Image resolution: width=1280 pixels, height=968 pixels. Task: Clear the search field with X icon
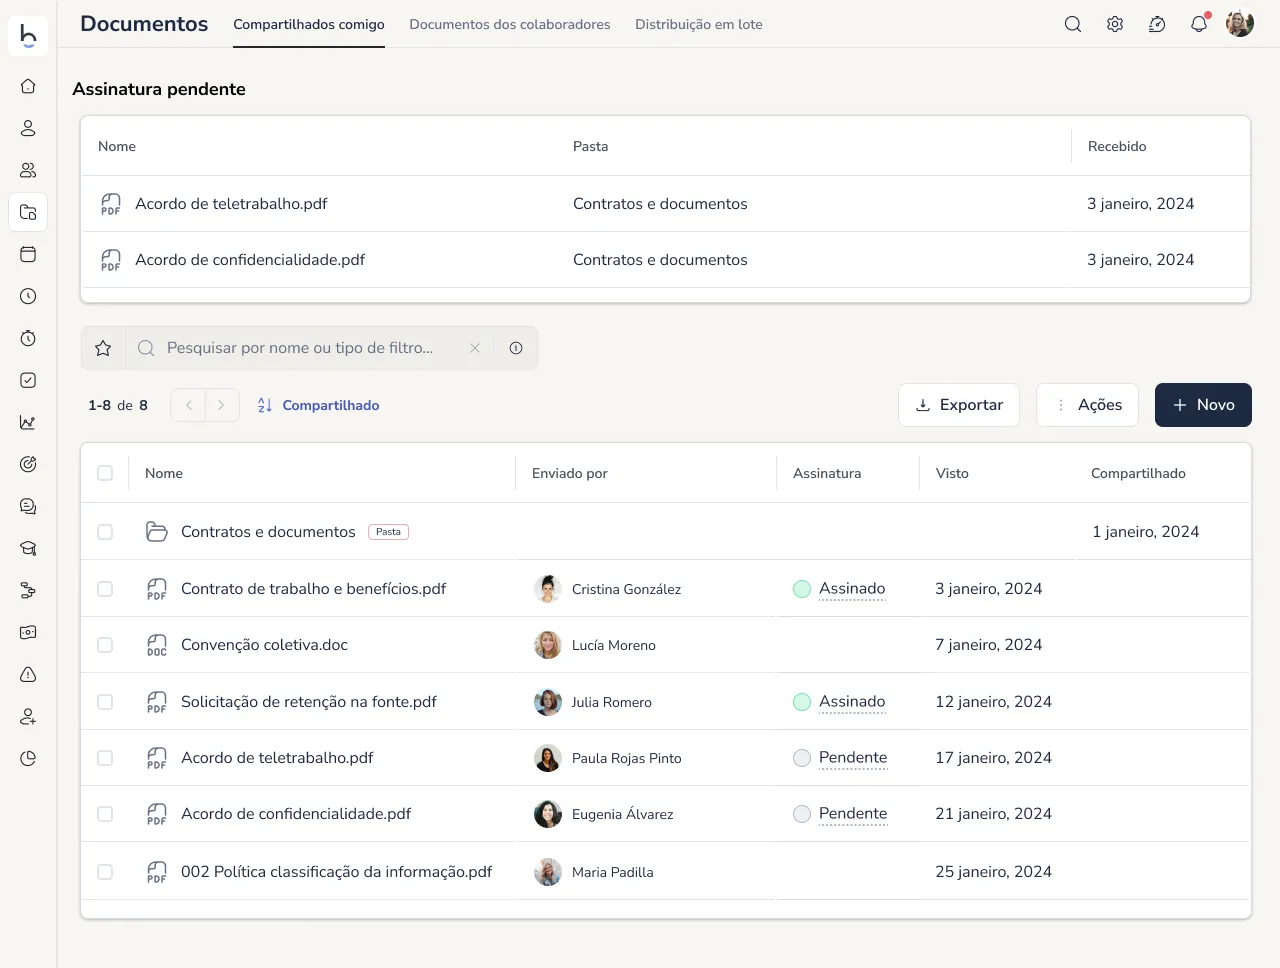point(475,348)
